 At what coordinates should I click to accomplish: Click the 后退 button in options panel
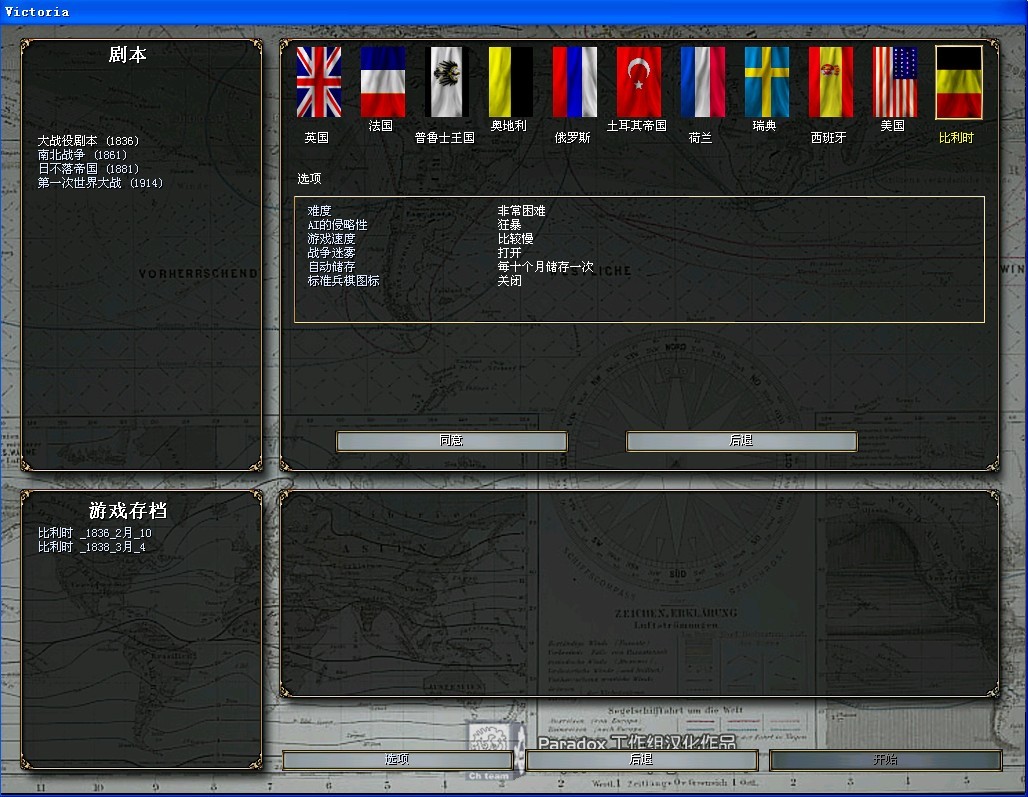[741, 440]
